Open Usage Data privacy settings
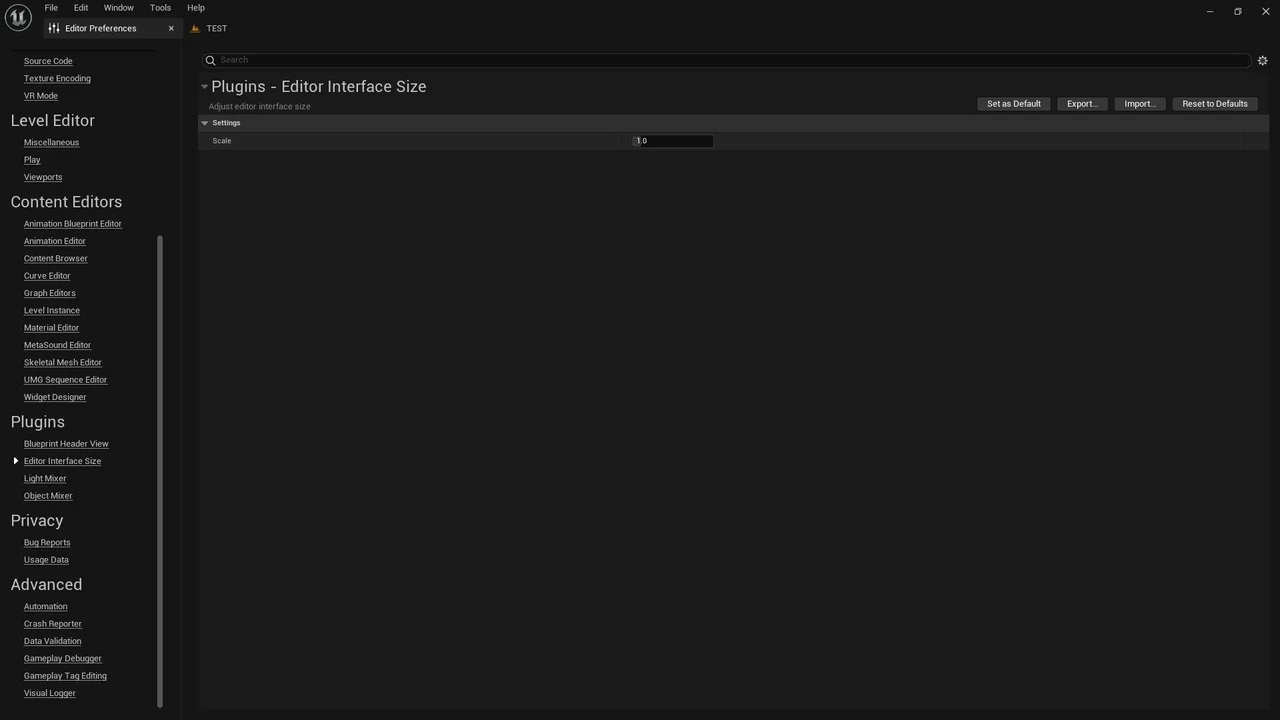The width and height of the screenshot is (1280, 720). (46, 560)
